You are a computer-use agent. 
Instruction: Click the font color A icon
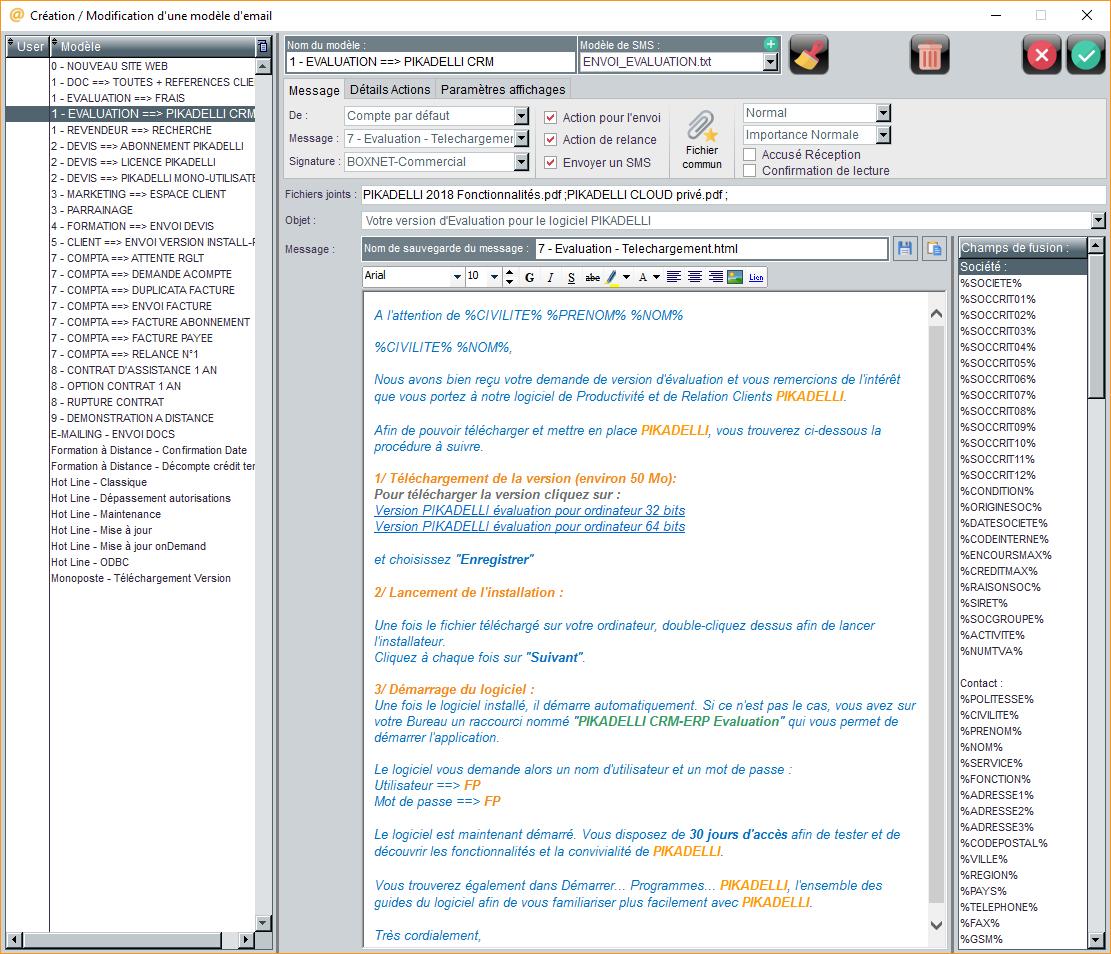(643, 277)
